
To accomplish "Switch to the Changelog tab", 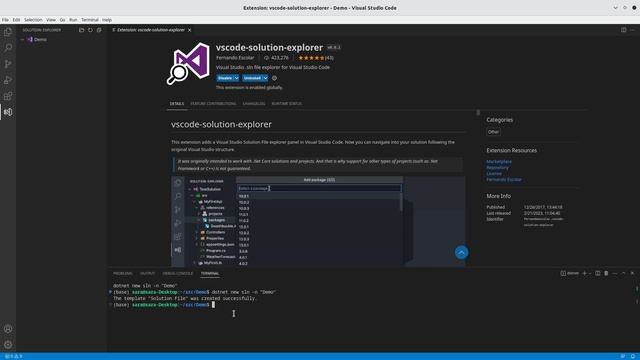I will coord(254,104).
